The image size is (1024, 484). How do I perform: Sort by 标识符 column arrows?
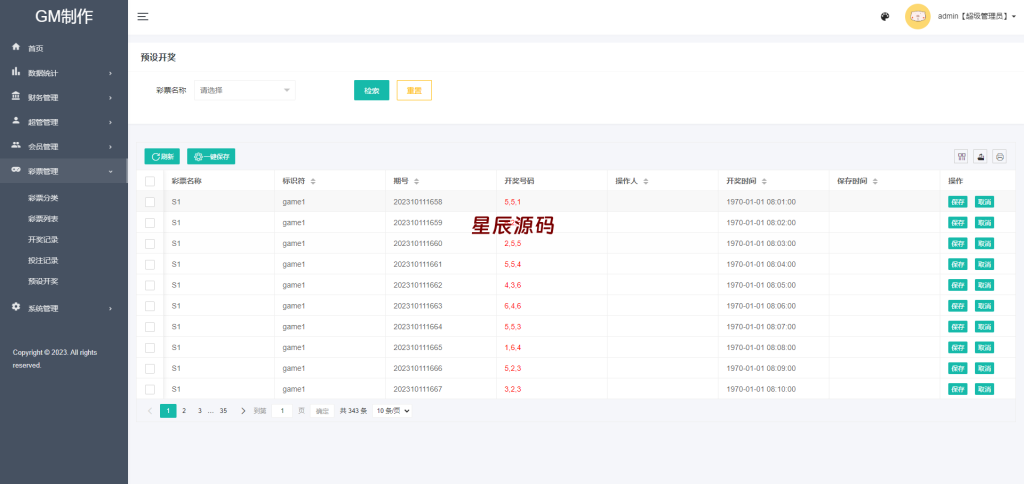tap(313, 181)
